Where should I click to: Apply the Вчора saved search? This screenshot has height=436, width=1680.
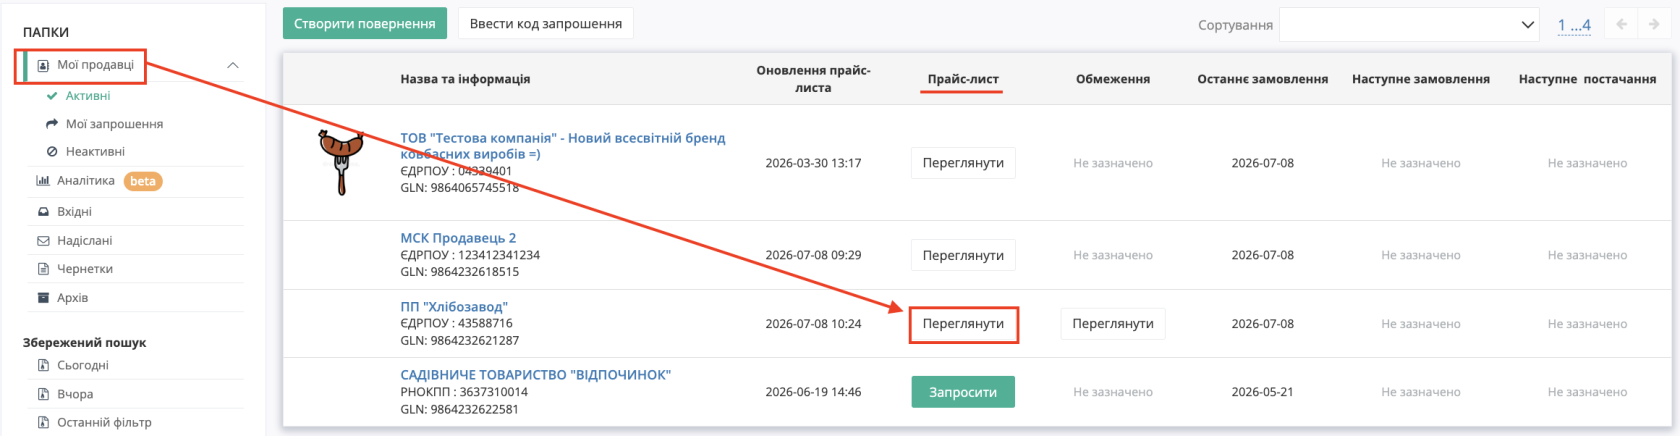click(x=75, y=394)
